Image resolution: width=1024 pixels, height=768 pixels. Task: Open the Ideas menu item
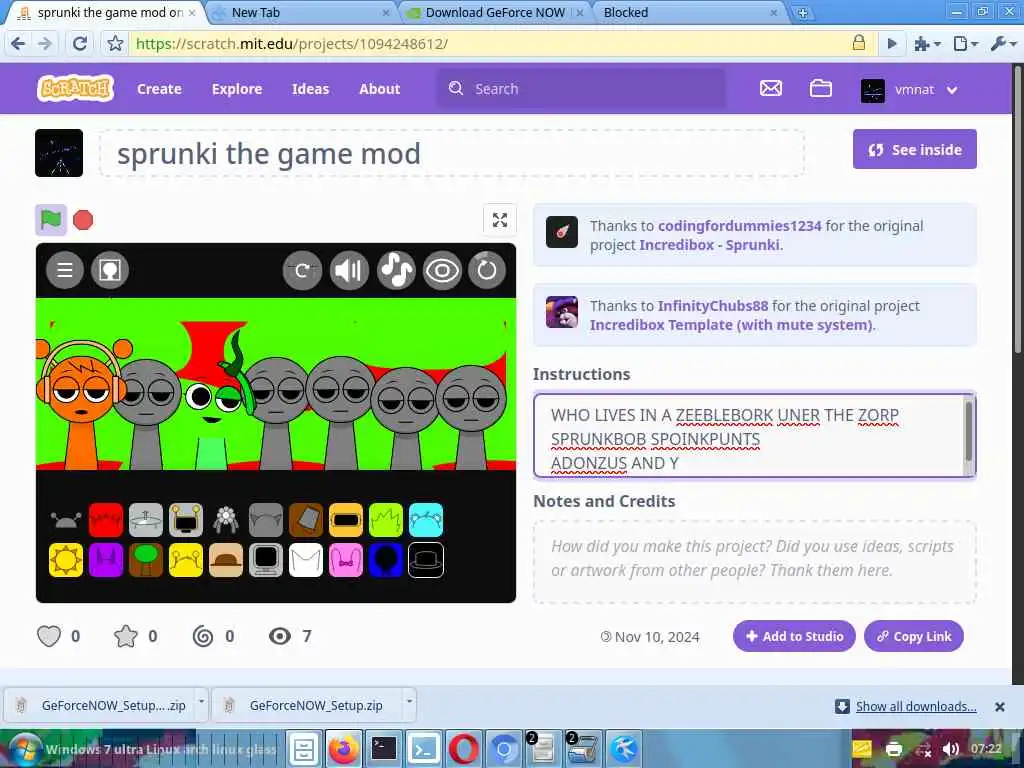(x=310, y=89)
